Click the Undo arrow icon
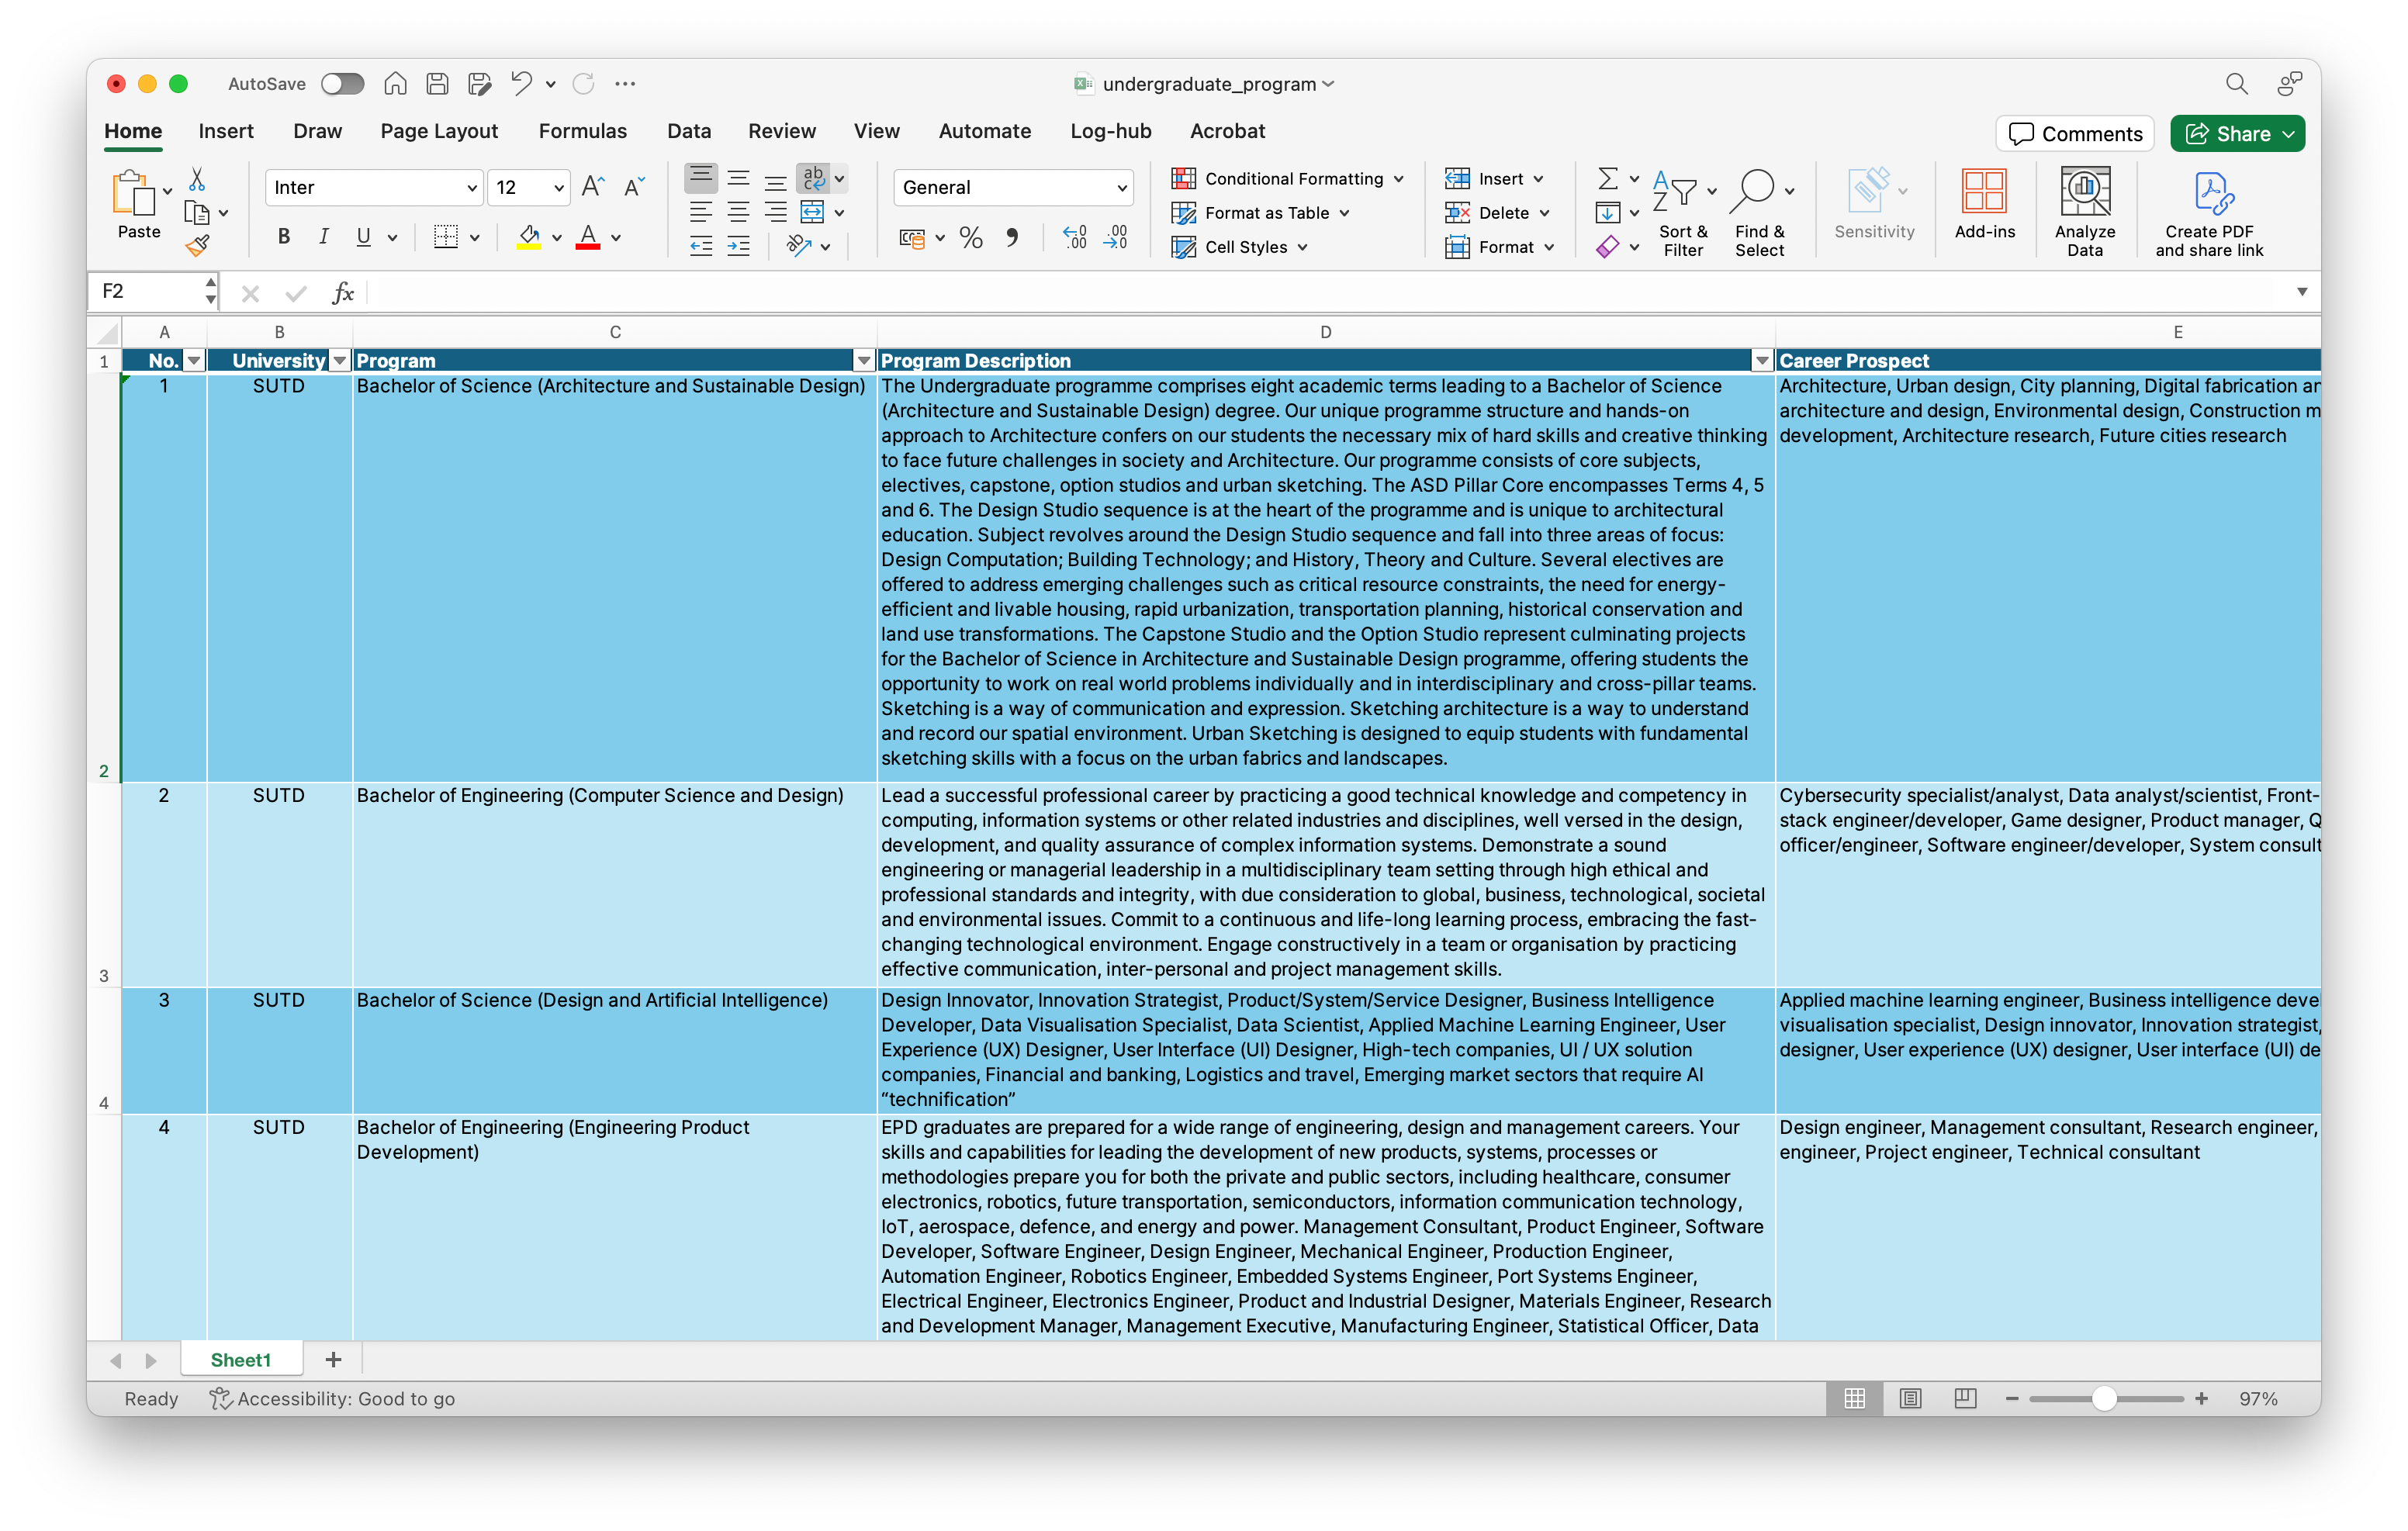Viewport: 2408px width, 1531px height. point(521,83)
